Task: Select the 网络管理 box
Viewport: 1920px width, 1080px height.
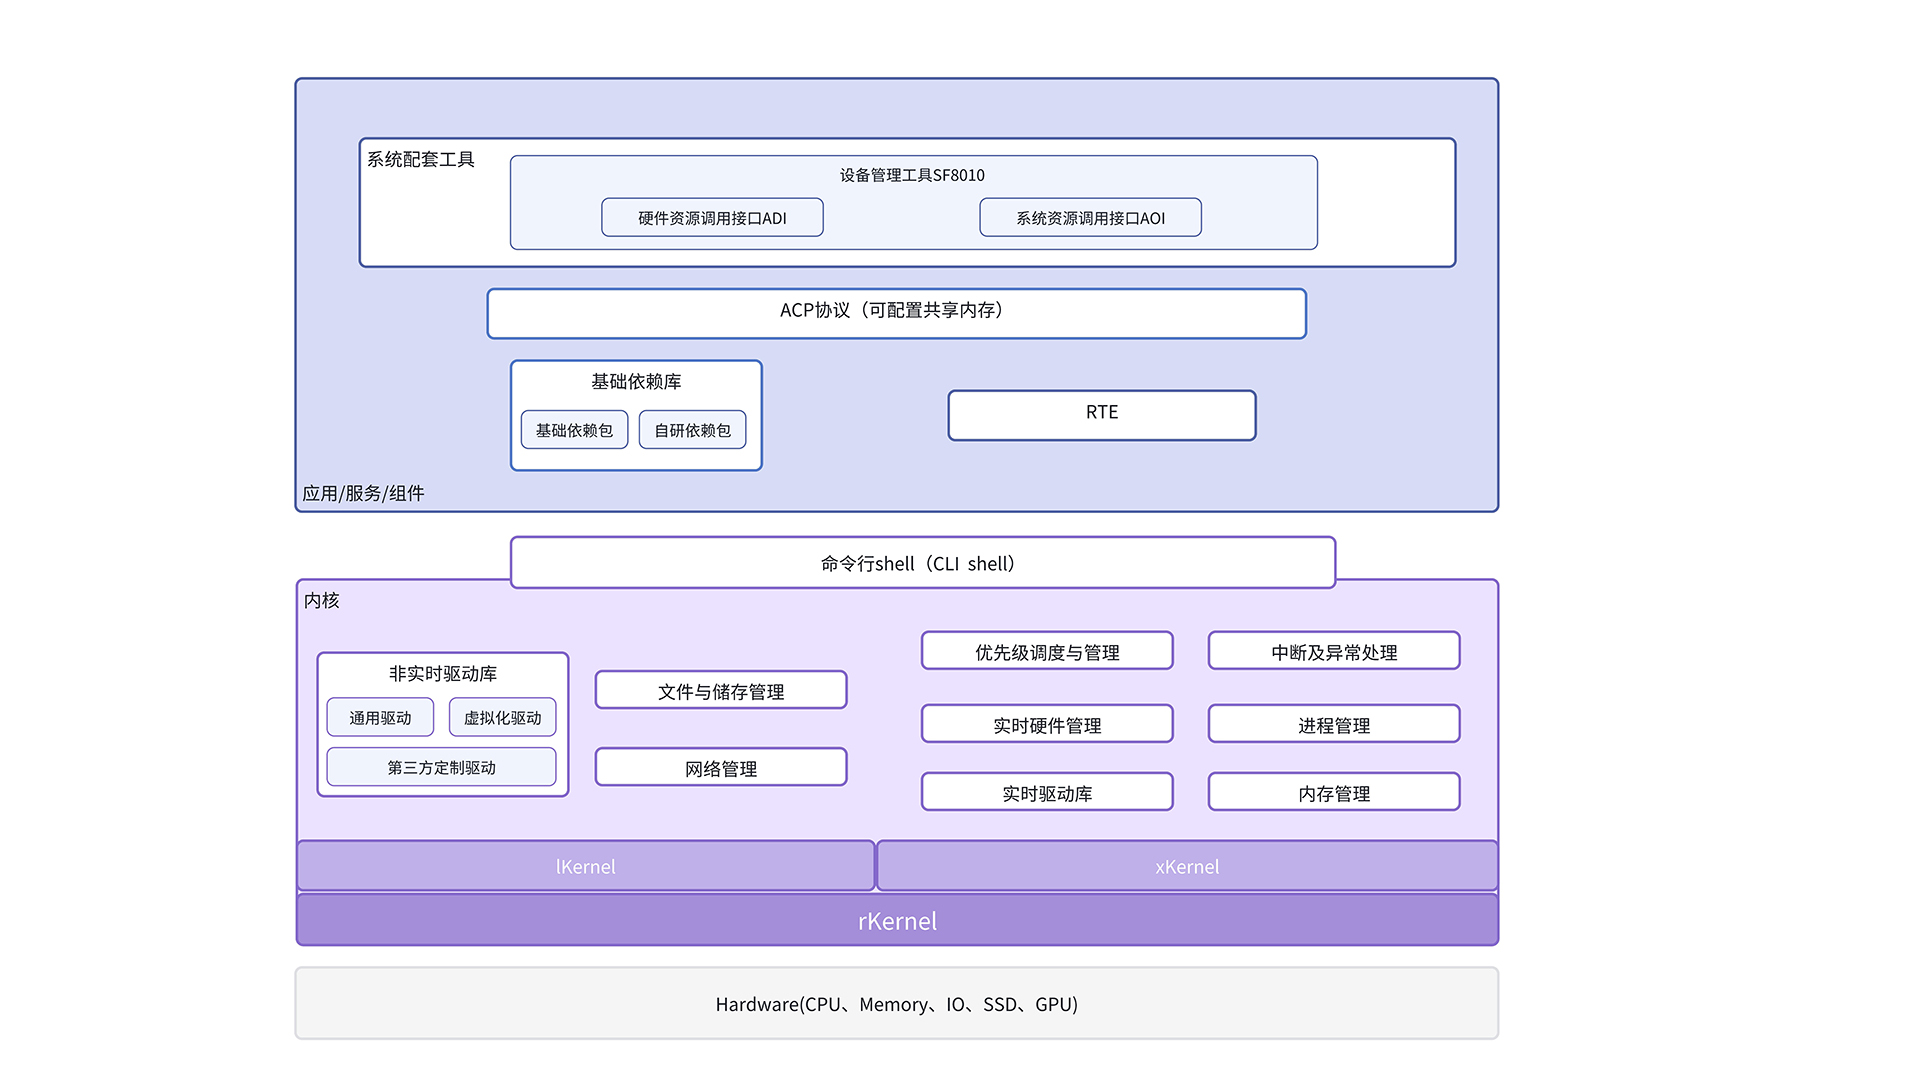Action: click(720, 767)
